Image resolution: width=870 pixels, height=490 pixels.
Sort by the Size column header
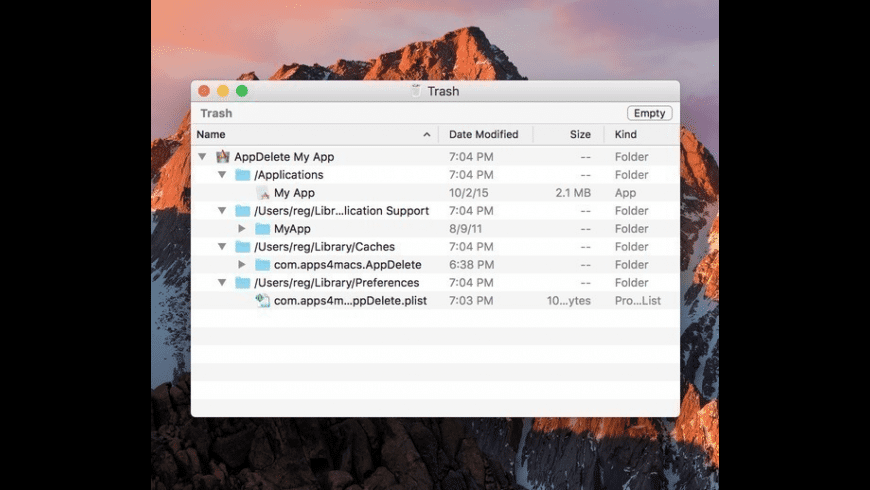click(x=580, y=134)
